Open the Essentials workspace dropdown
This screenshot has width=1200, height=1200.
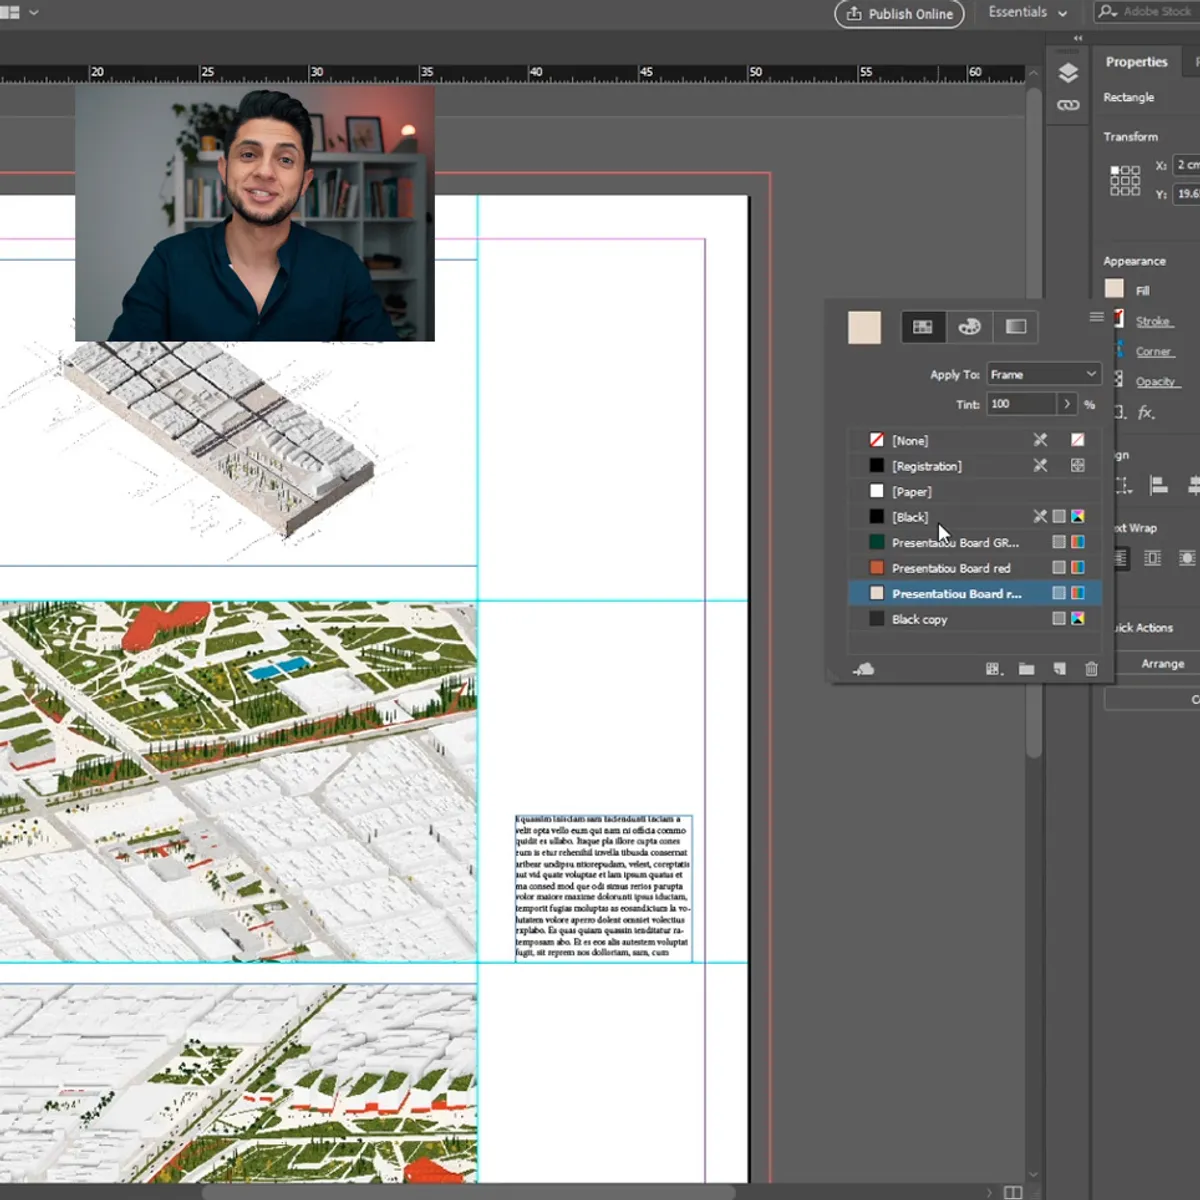[1026, 13]
